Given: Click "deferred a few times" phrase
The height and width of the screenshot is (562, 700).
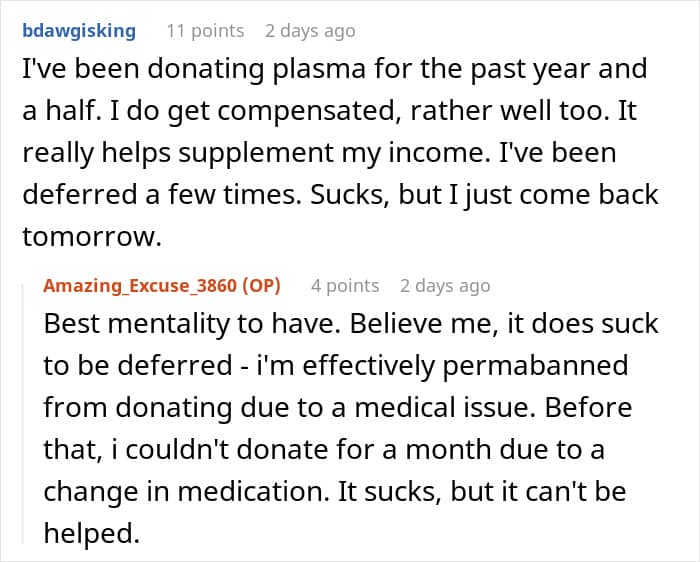Looking at the screenshot, I should (162, 195).
